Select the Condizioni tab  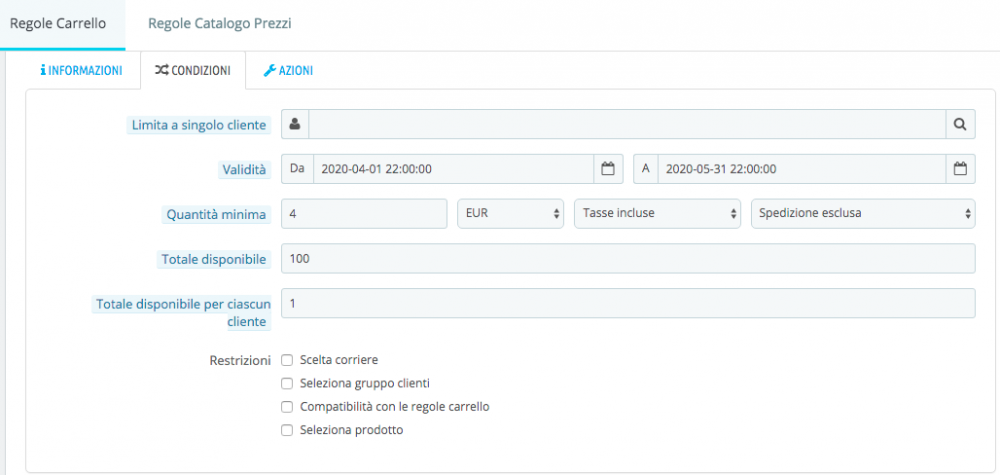coord(193,71)
